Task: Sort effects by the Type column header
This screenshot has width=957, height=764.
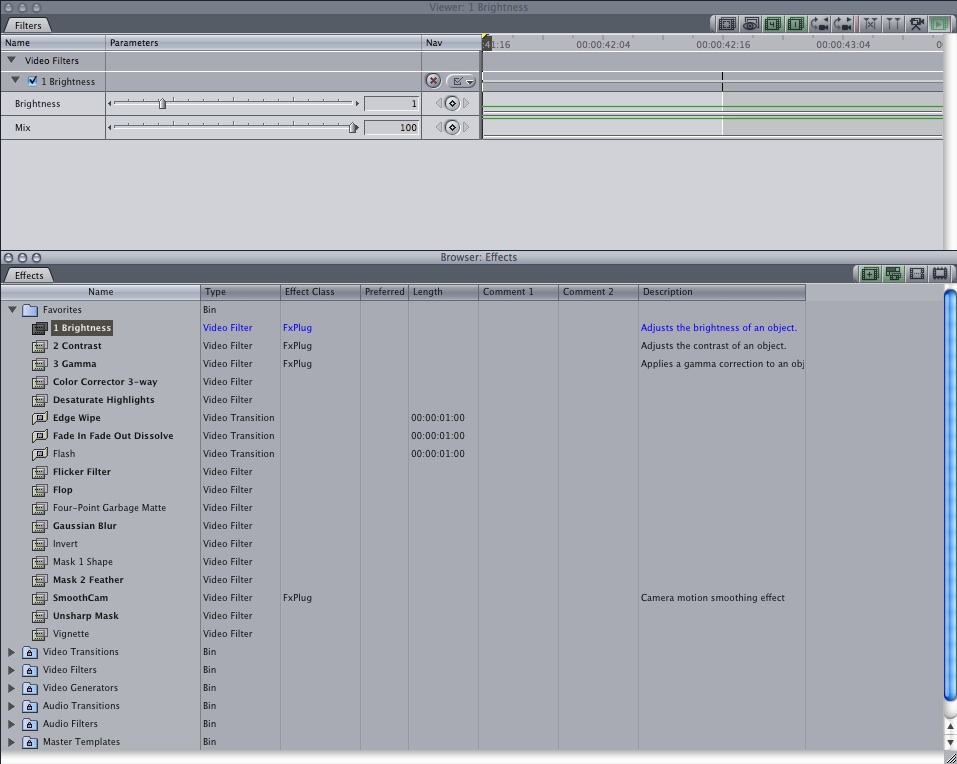Action: click(240, 292)
